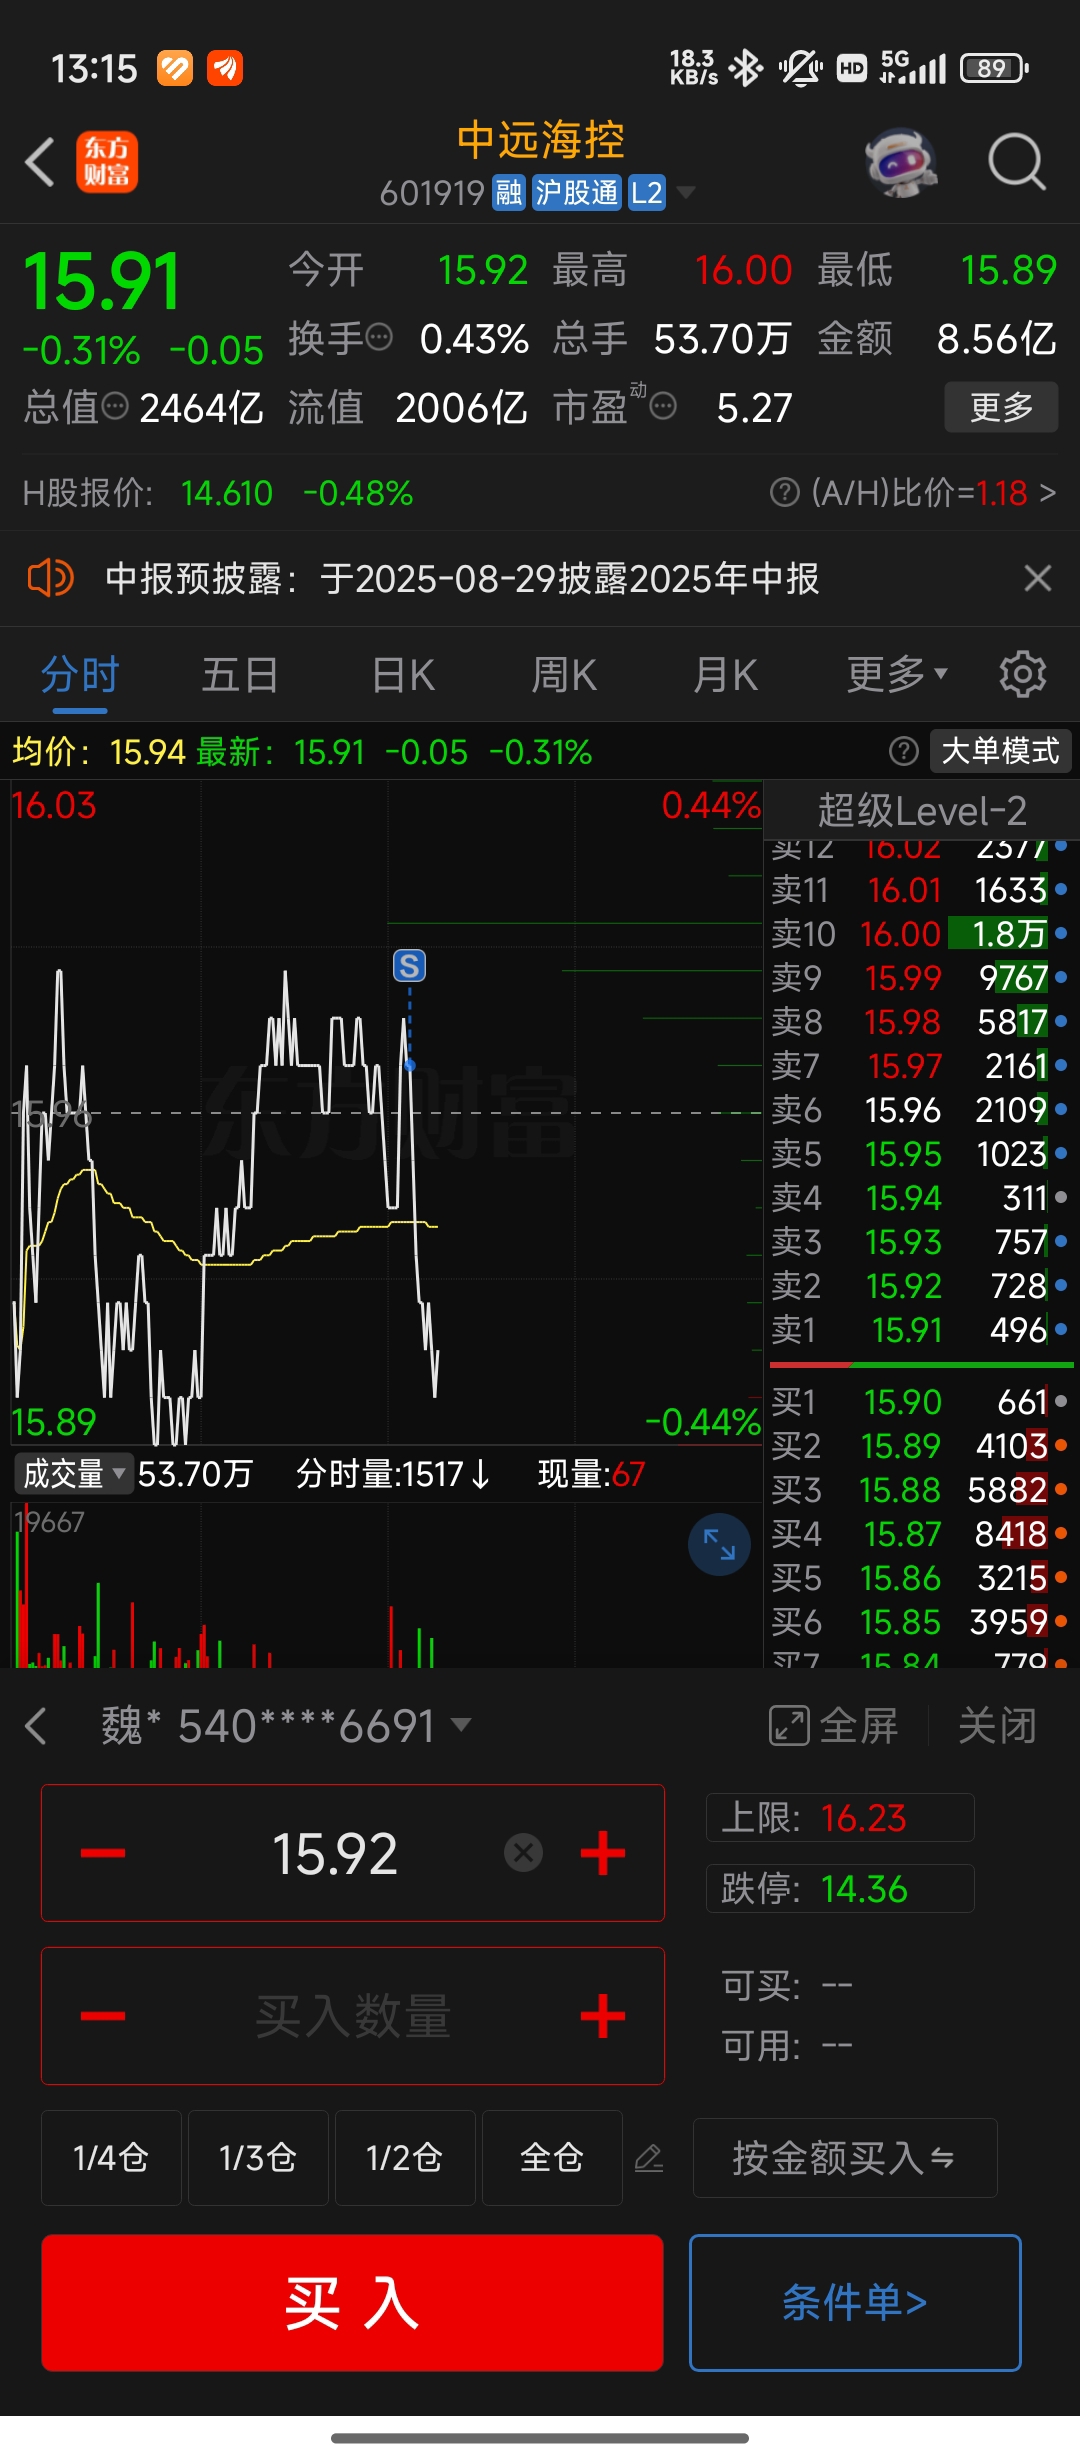This screenshot has width=1080, height=2460.
Task: Tap the 总值 info icon
Action: click(x=116, y=406)
